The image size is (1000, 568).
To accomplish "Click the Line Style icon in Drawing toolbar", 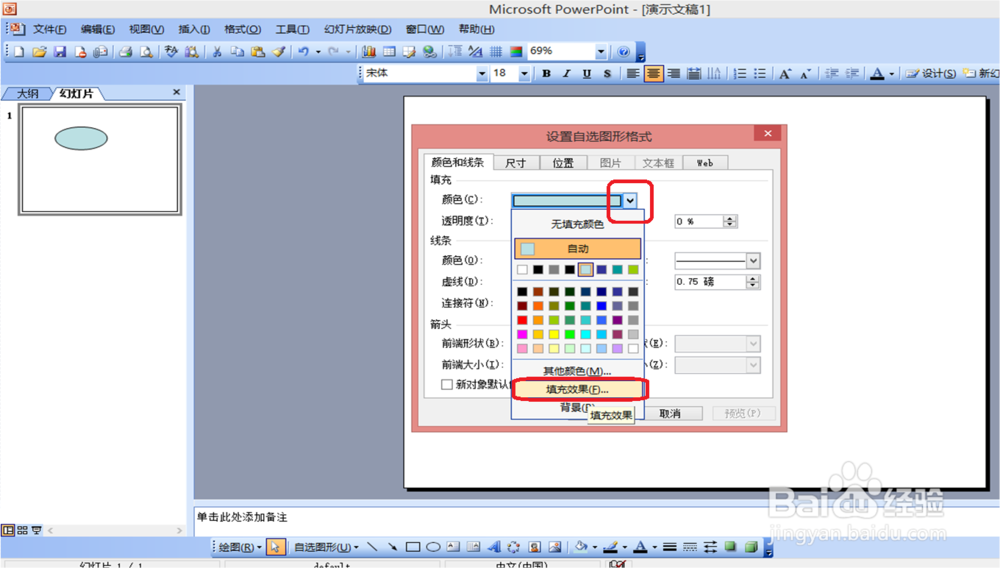I will point(669,547).
